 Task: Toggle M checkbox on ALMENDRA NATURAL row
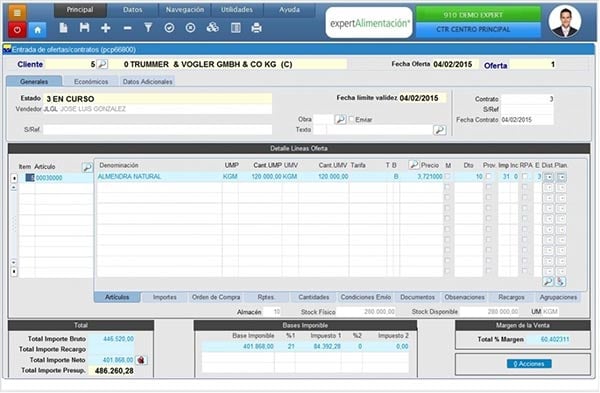point(447,176)
